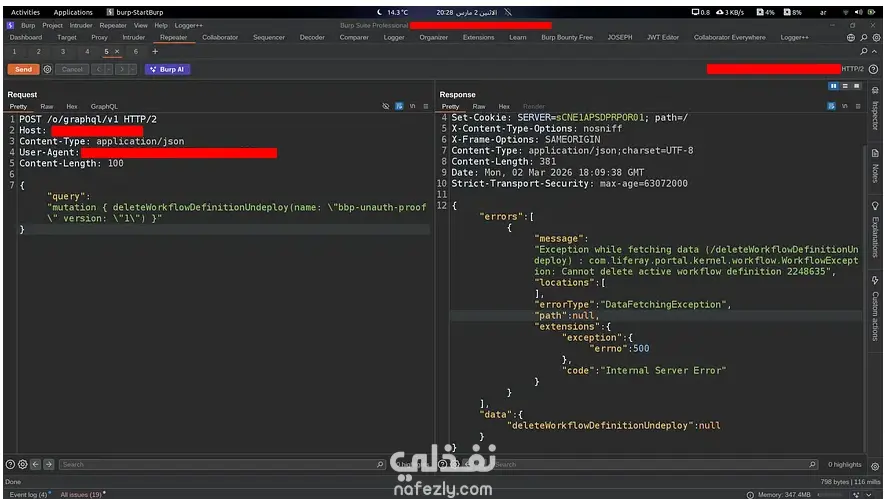Open the Project menu
Image resolution: width=885 pixels, height=499 pixels.
coord(52,25)
